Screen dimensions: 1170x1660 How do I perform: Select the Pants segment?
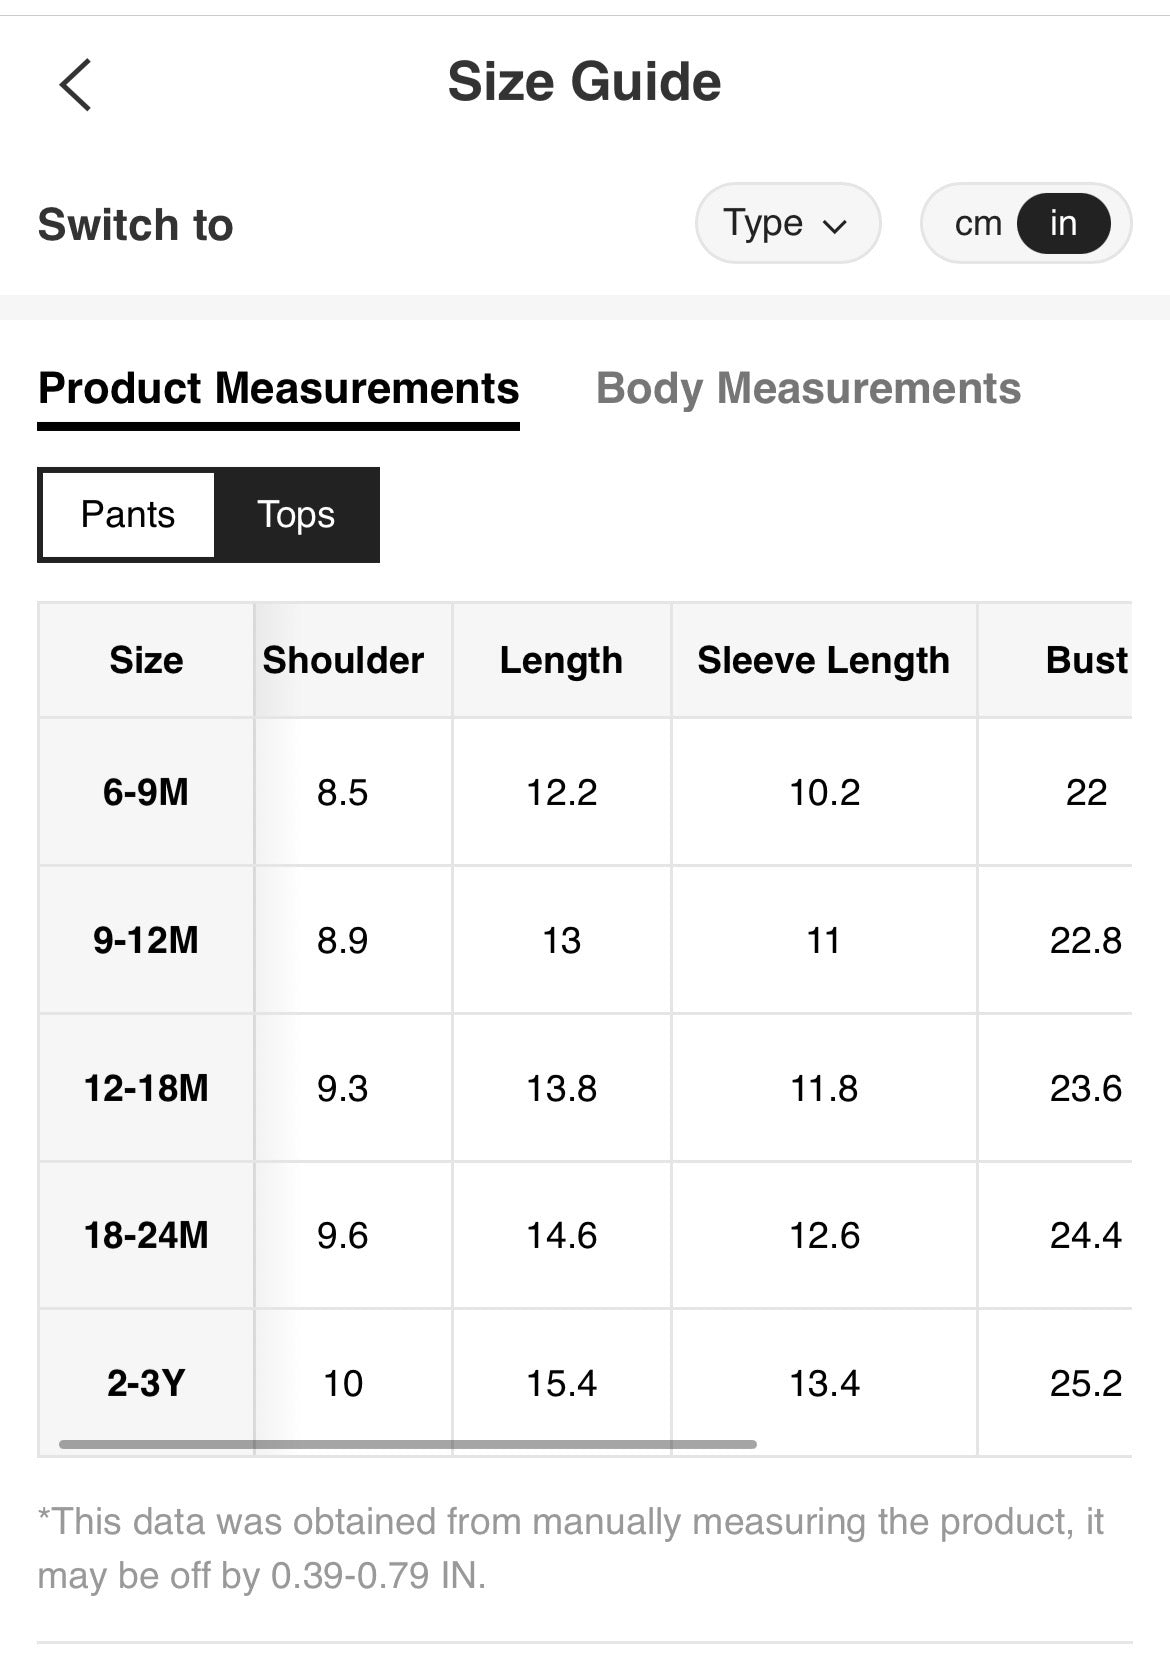(x=128, y=515)
